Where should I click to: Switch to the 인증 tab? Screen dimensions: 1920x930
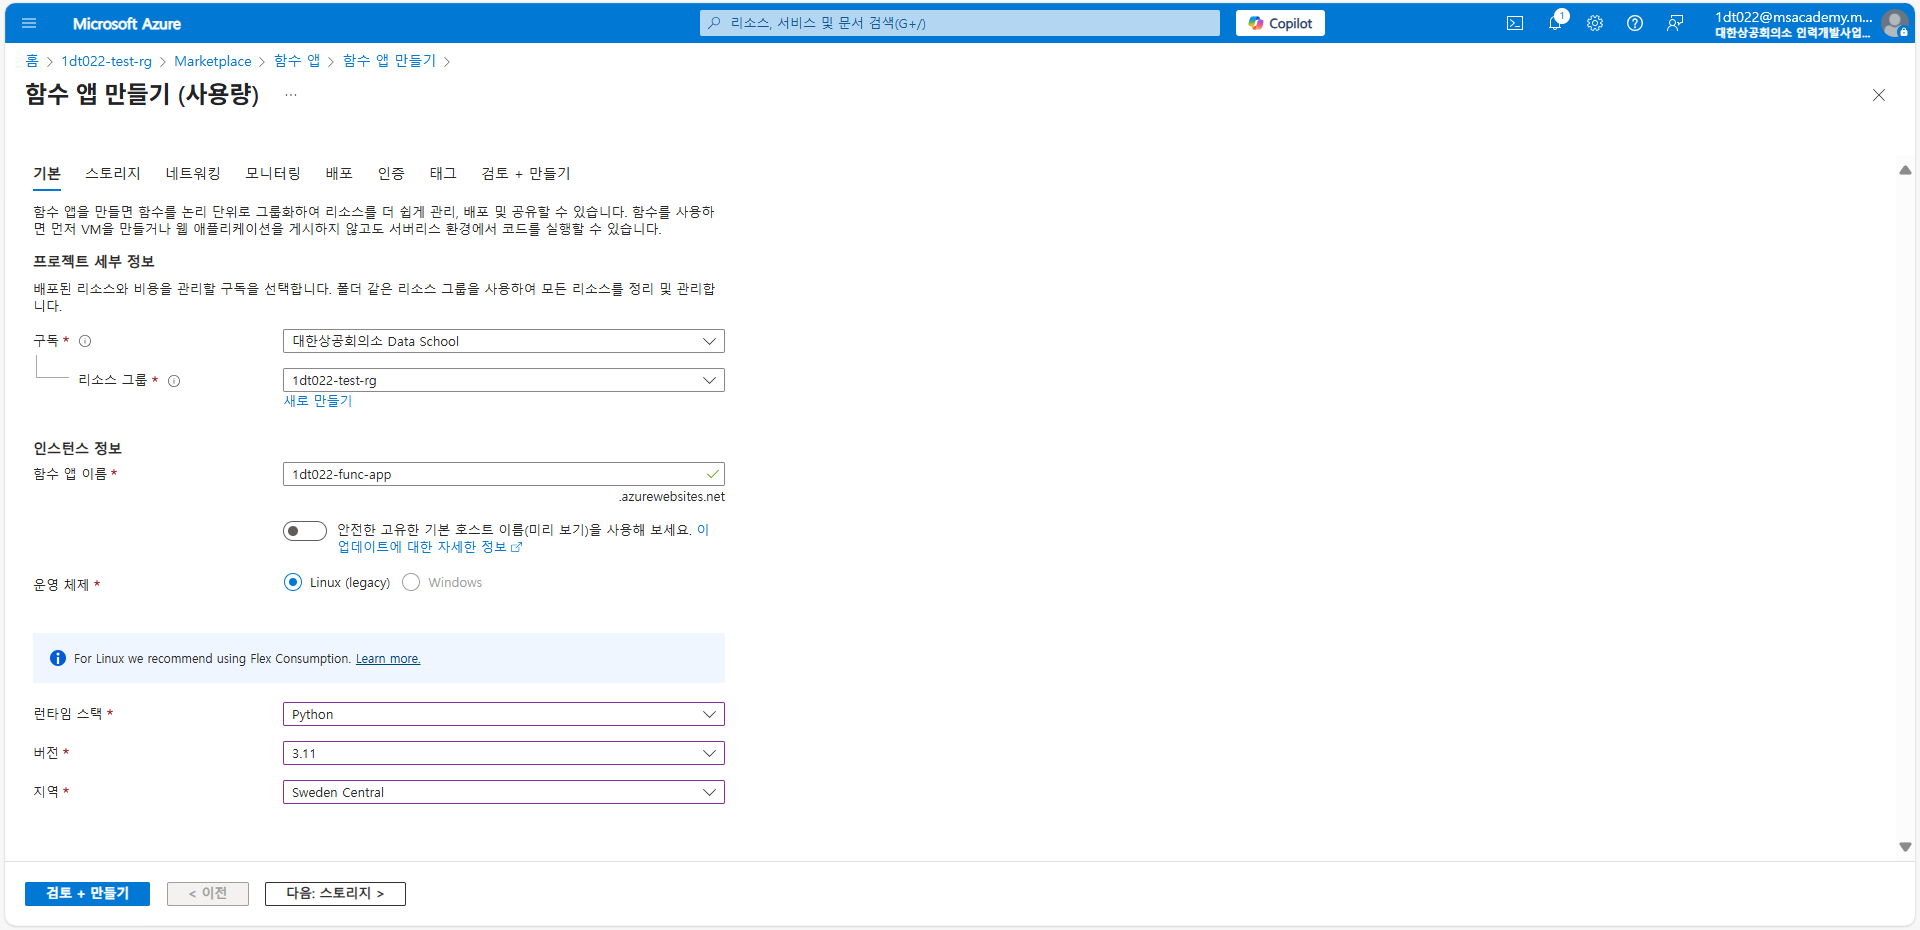[x=391, y=173]
